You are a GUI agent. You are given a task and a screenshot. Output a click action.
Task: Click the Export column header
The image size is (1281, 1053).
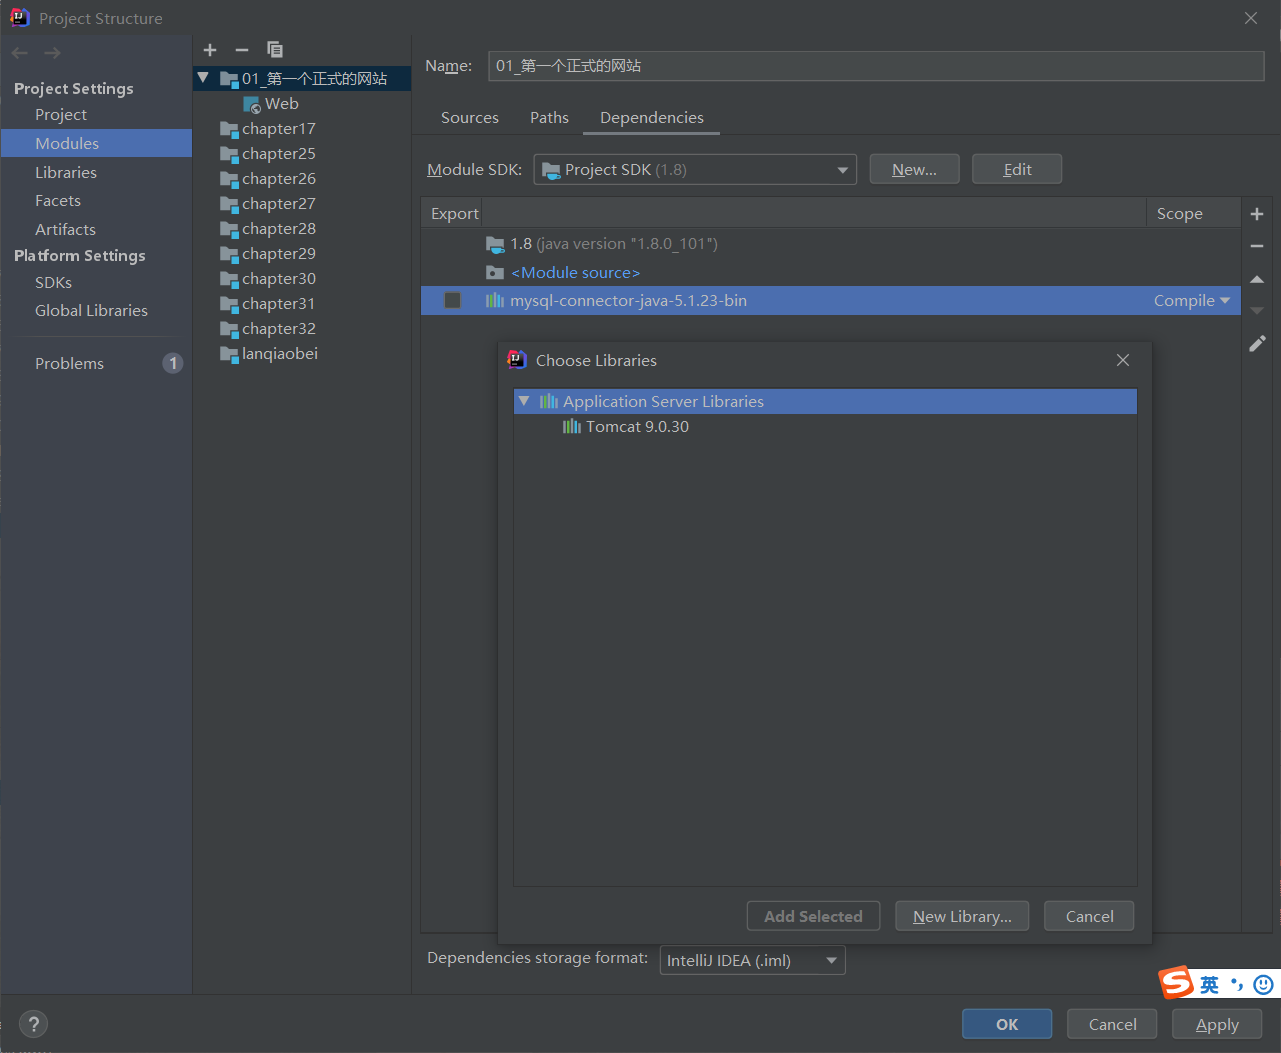454,214
